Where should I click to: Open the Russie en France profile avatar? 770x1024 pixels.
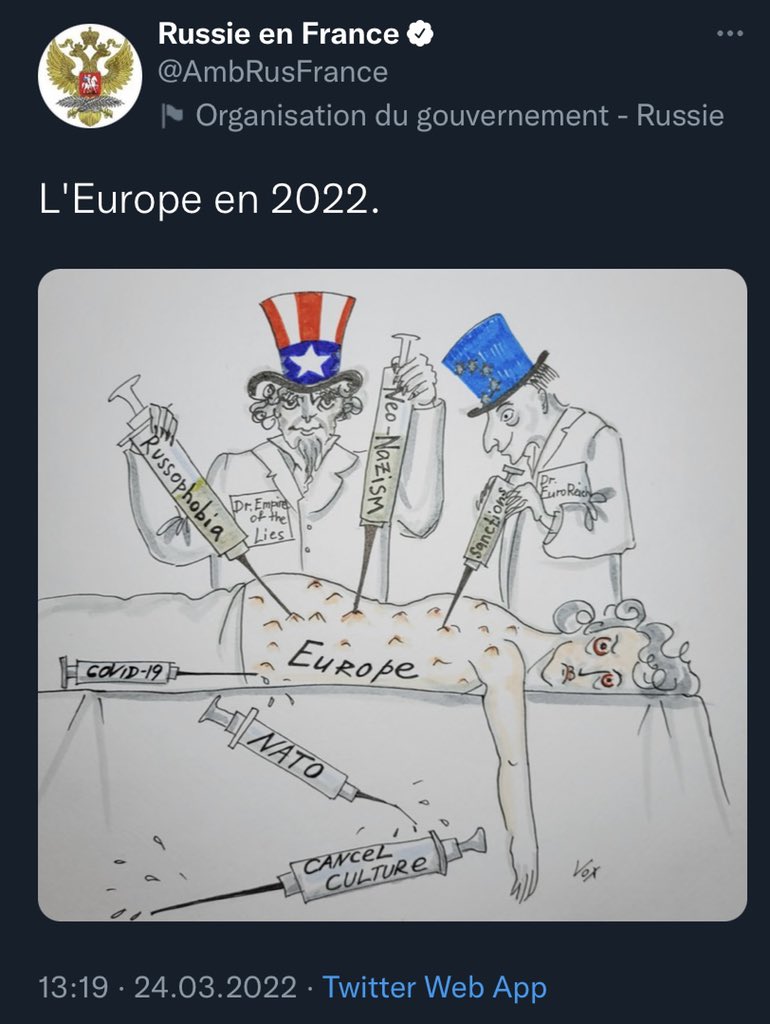coord(90,75)
